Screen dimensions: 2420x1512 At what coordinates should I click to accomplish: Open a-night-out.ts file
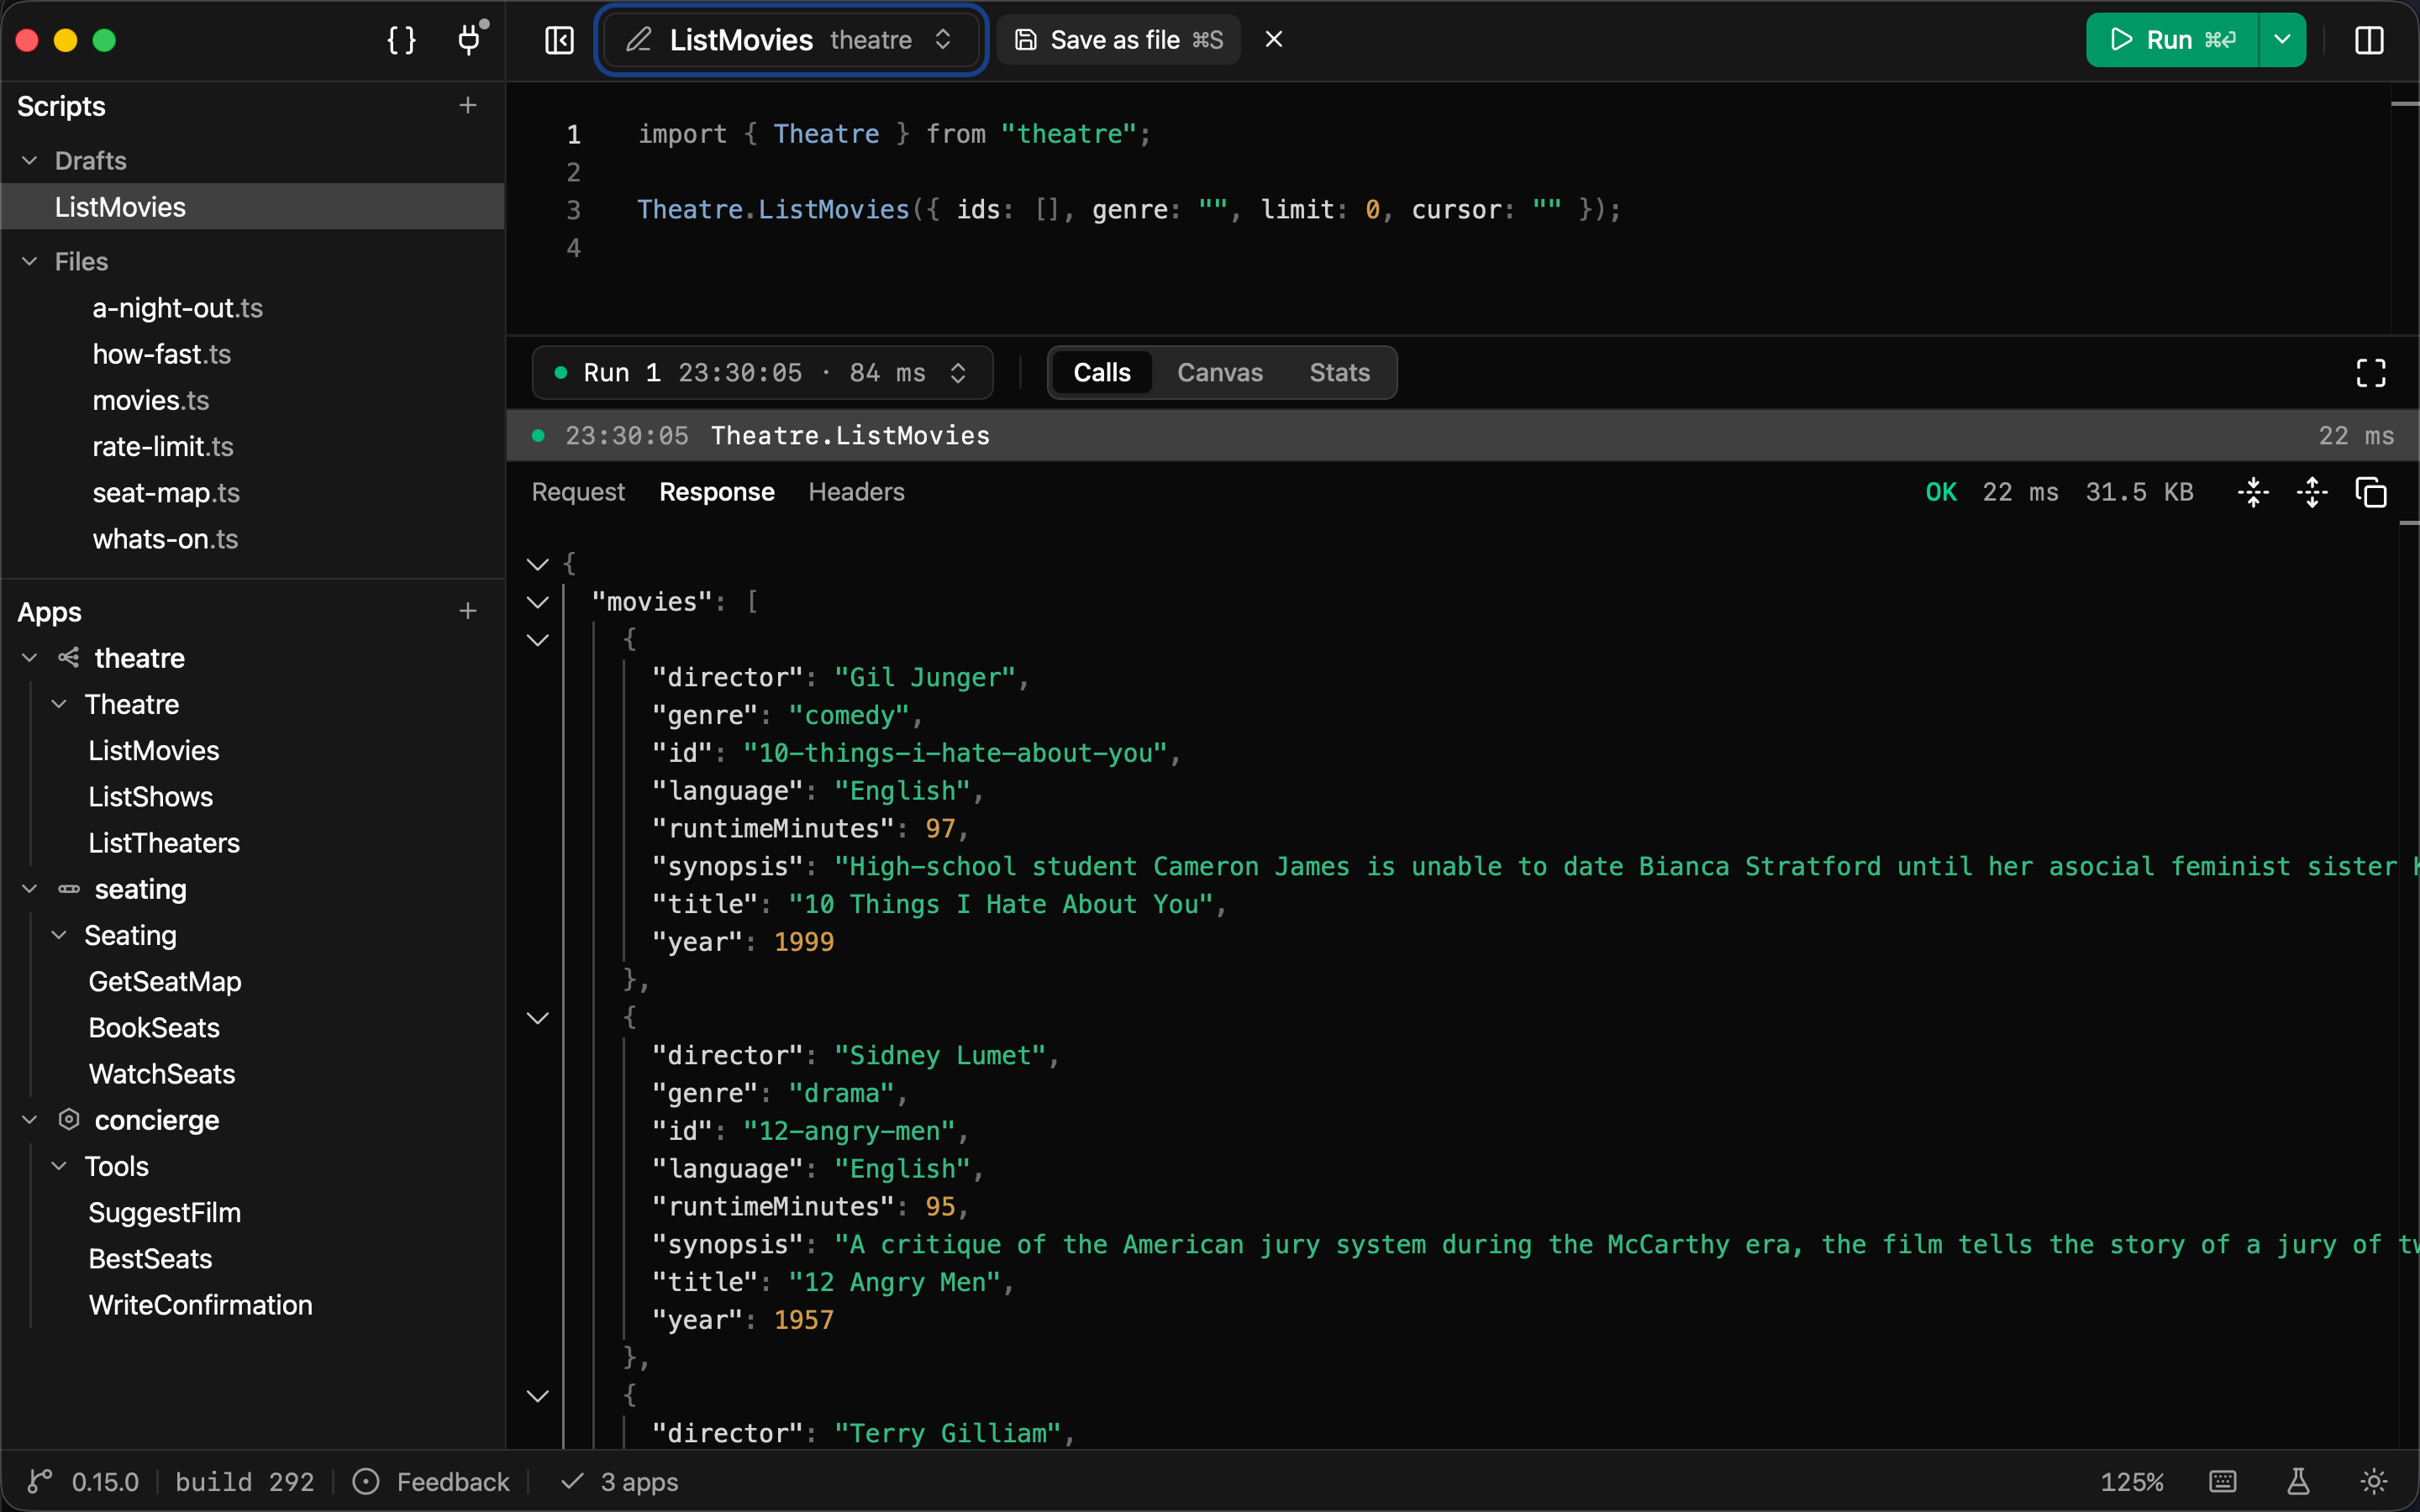click(177, 308)
